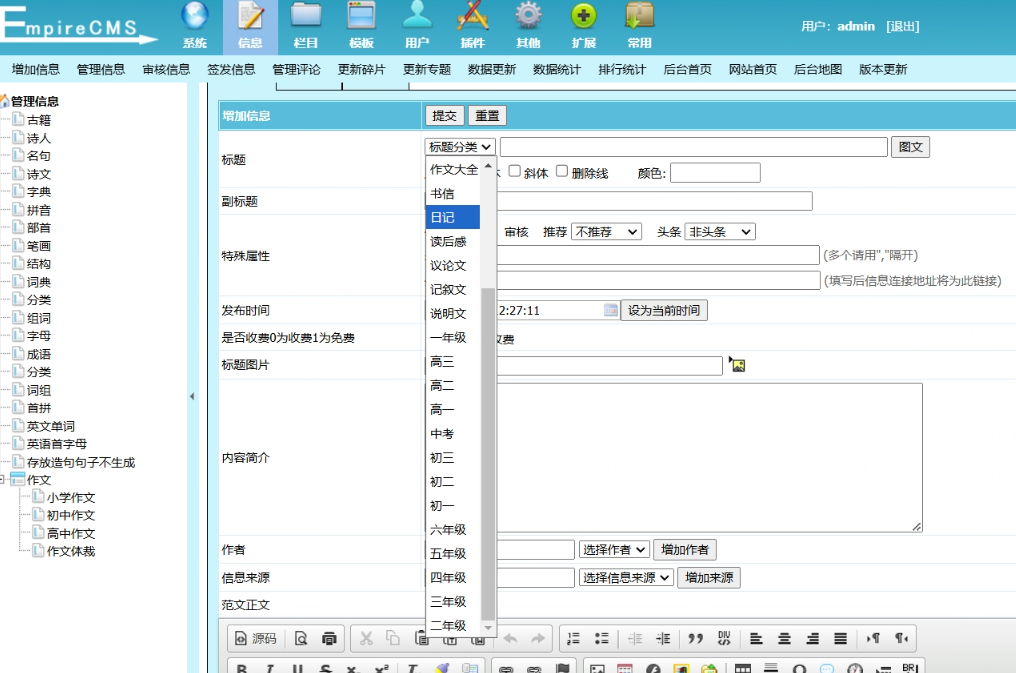1016x673 pixels.
Task: Open 数据统计 in submenu bar
Action: (x=557, y=69)
